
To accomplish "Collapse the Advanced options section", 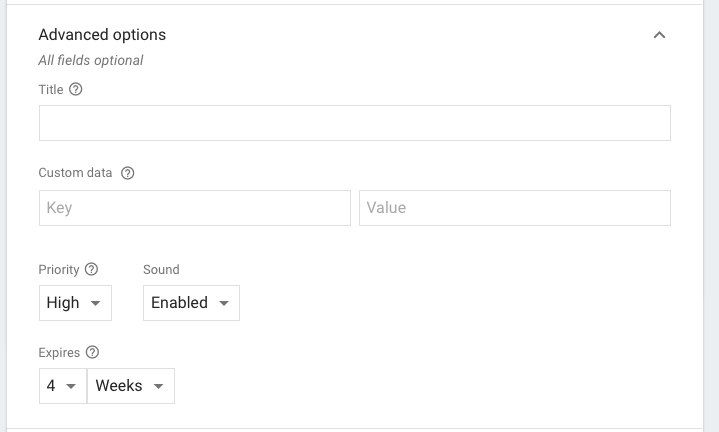I will tap(659, 35).
